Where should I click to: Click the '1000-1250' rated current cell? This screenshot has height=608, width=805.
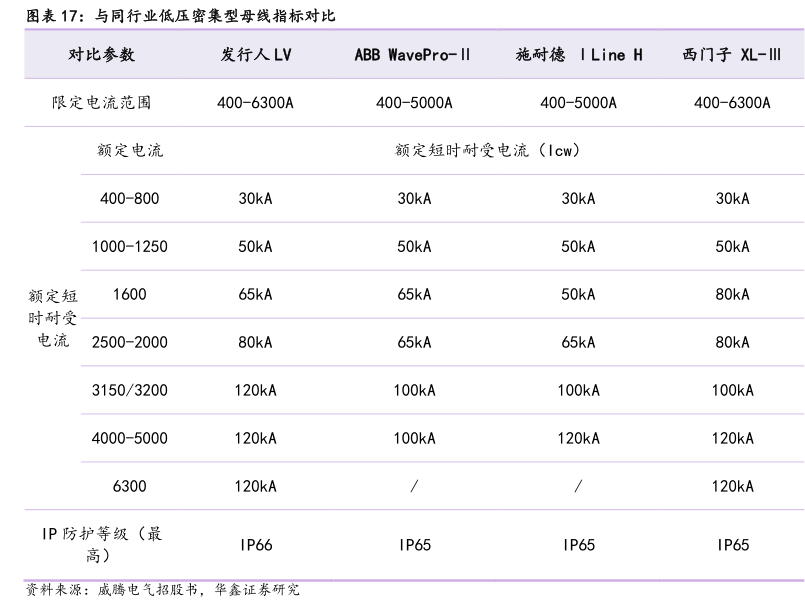tap(130, 246)
